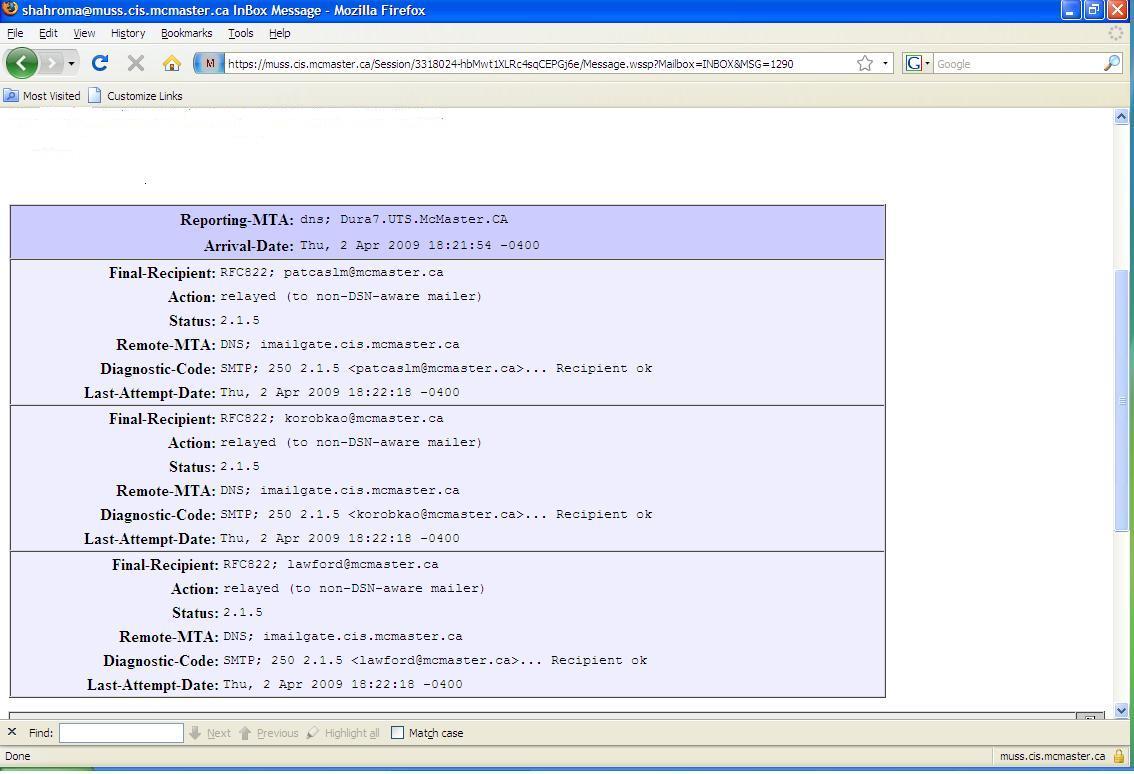
Task: Enable the Match case checkbox
Action: [x=397, y=733]
